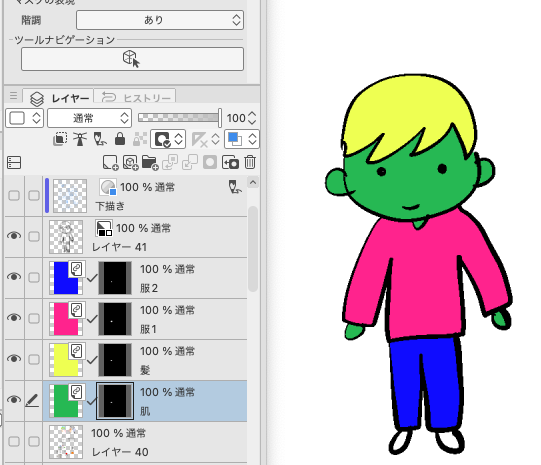The width and height of the screenshot is (541, 465).
Task: Click the yellow 髪 fill thumbnail
Action: tap(66, 360)
